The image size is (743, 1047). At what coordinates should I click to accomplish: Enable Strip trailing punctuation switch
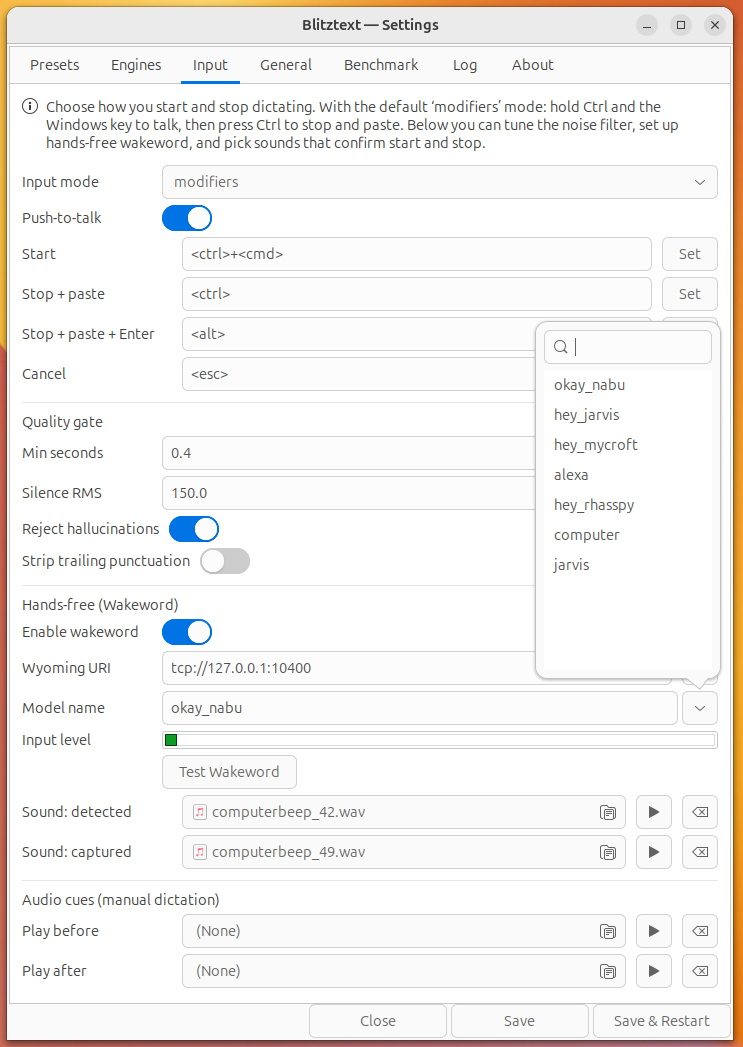click(225, 561)
